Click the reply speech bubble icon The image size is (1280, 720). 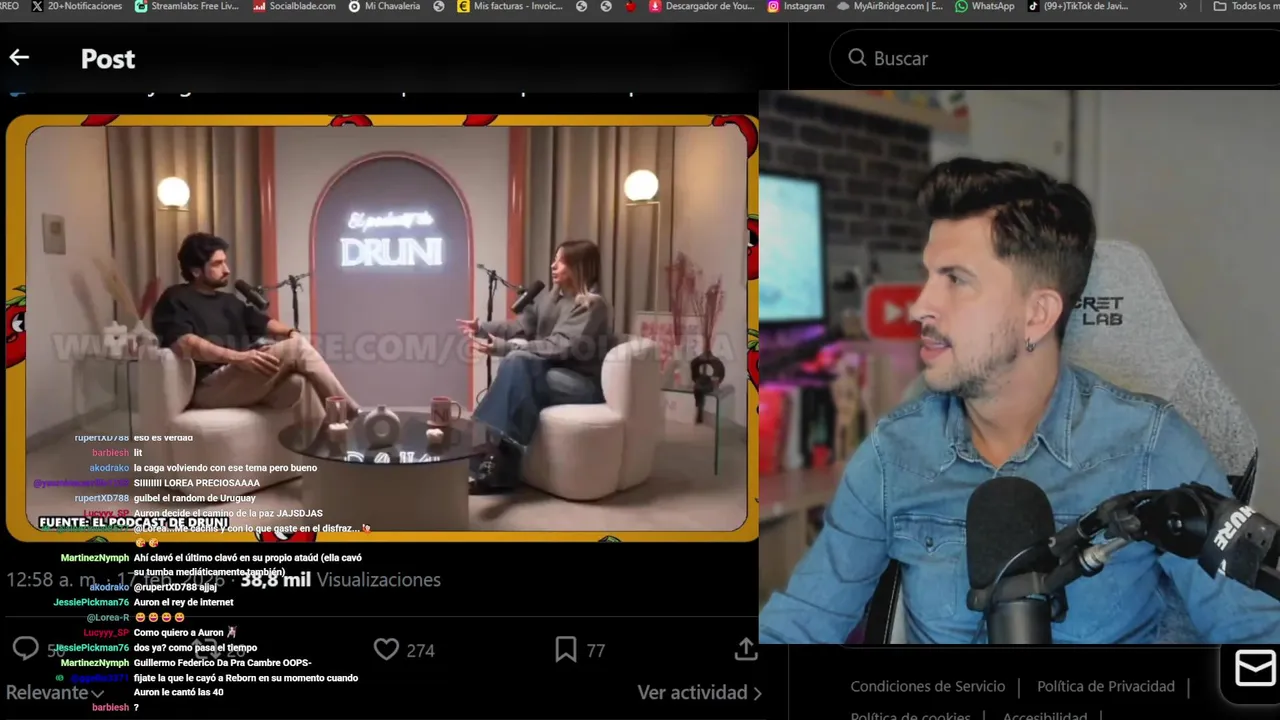pos(25,649)
